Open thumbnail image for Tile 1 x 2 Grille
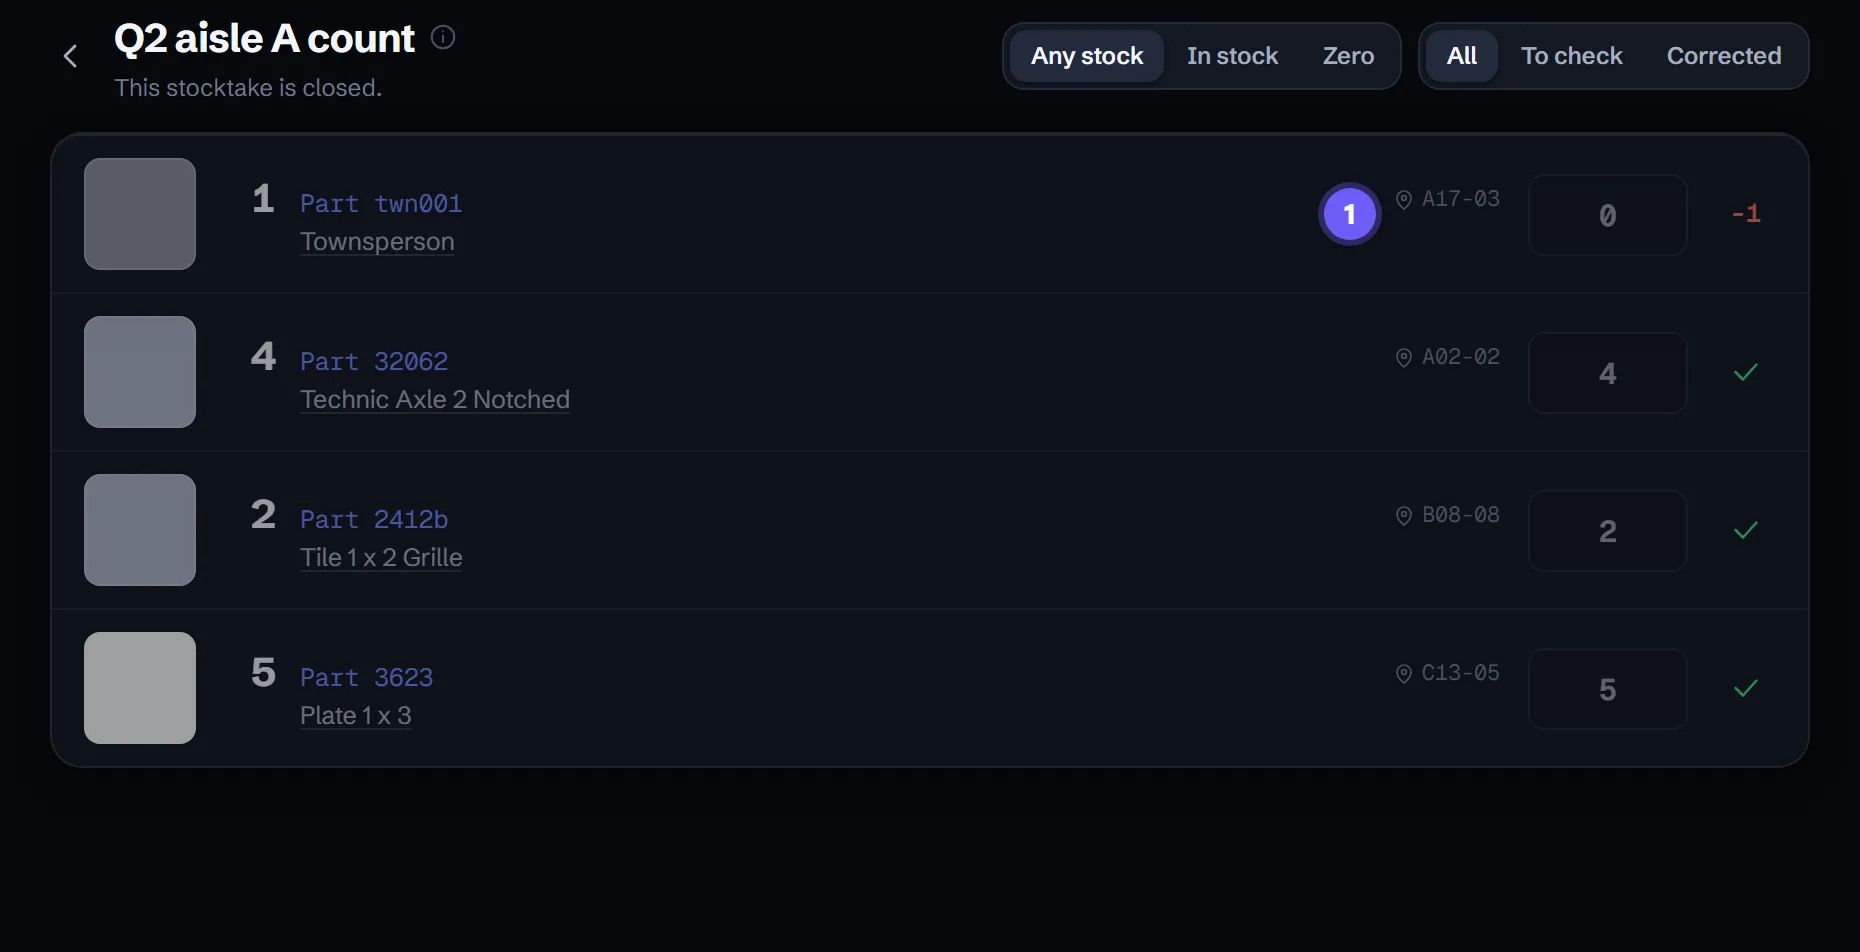 [x=140, y=530]
